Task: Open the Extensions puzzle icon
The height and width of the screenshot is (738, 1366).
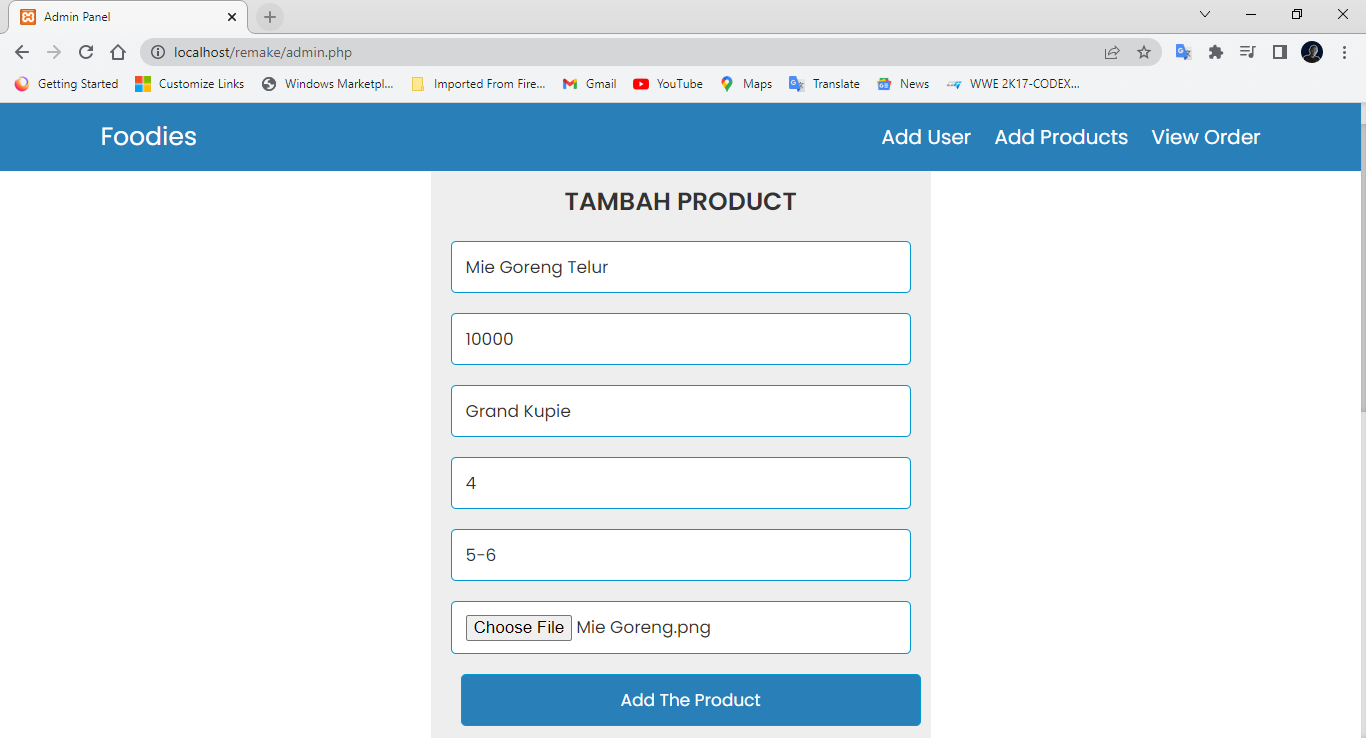Action: point(1216,52)
